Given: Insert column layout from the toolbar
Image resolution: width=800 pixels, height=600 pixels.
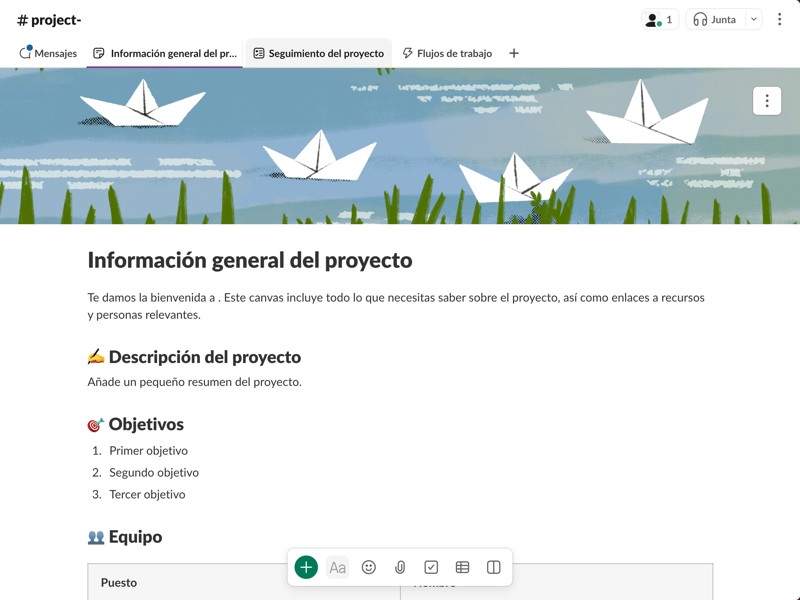Looking at the screenshot, I should point(493,567).
